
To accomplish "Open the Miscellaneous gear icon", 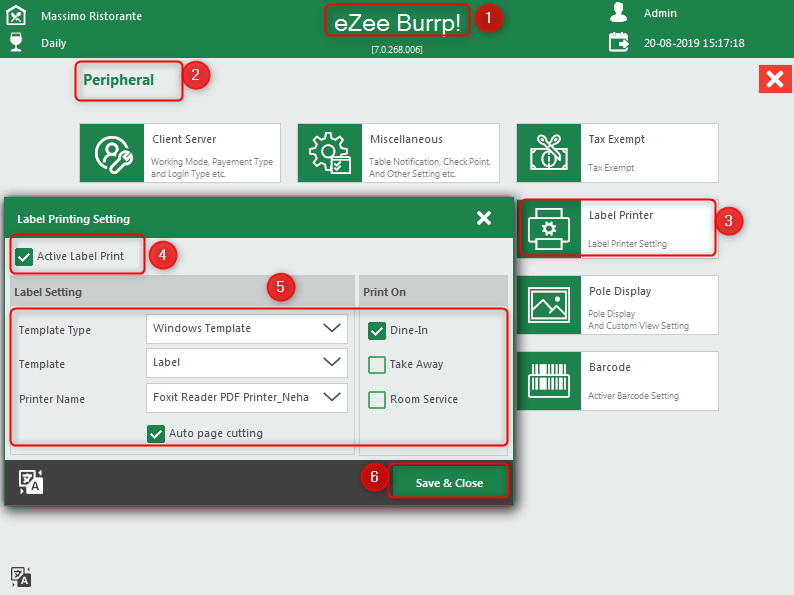I will click(330, 153).
